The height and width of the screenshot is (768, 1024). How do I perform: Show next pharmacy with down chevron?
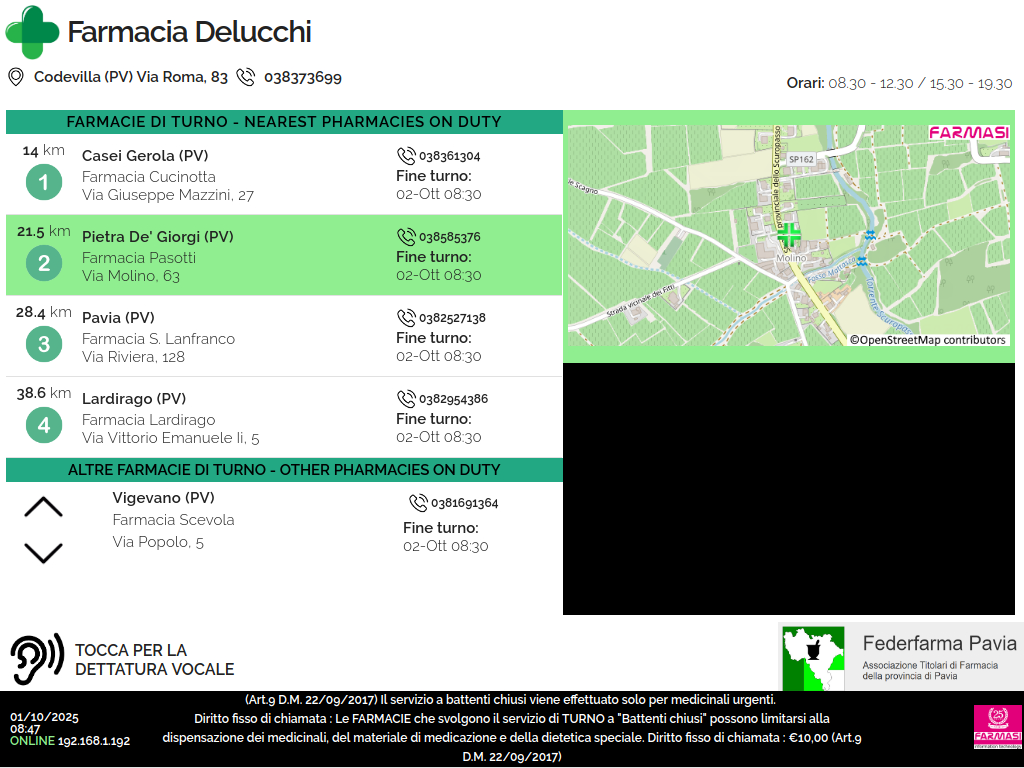pyautogui.click(x=43, y=552)
